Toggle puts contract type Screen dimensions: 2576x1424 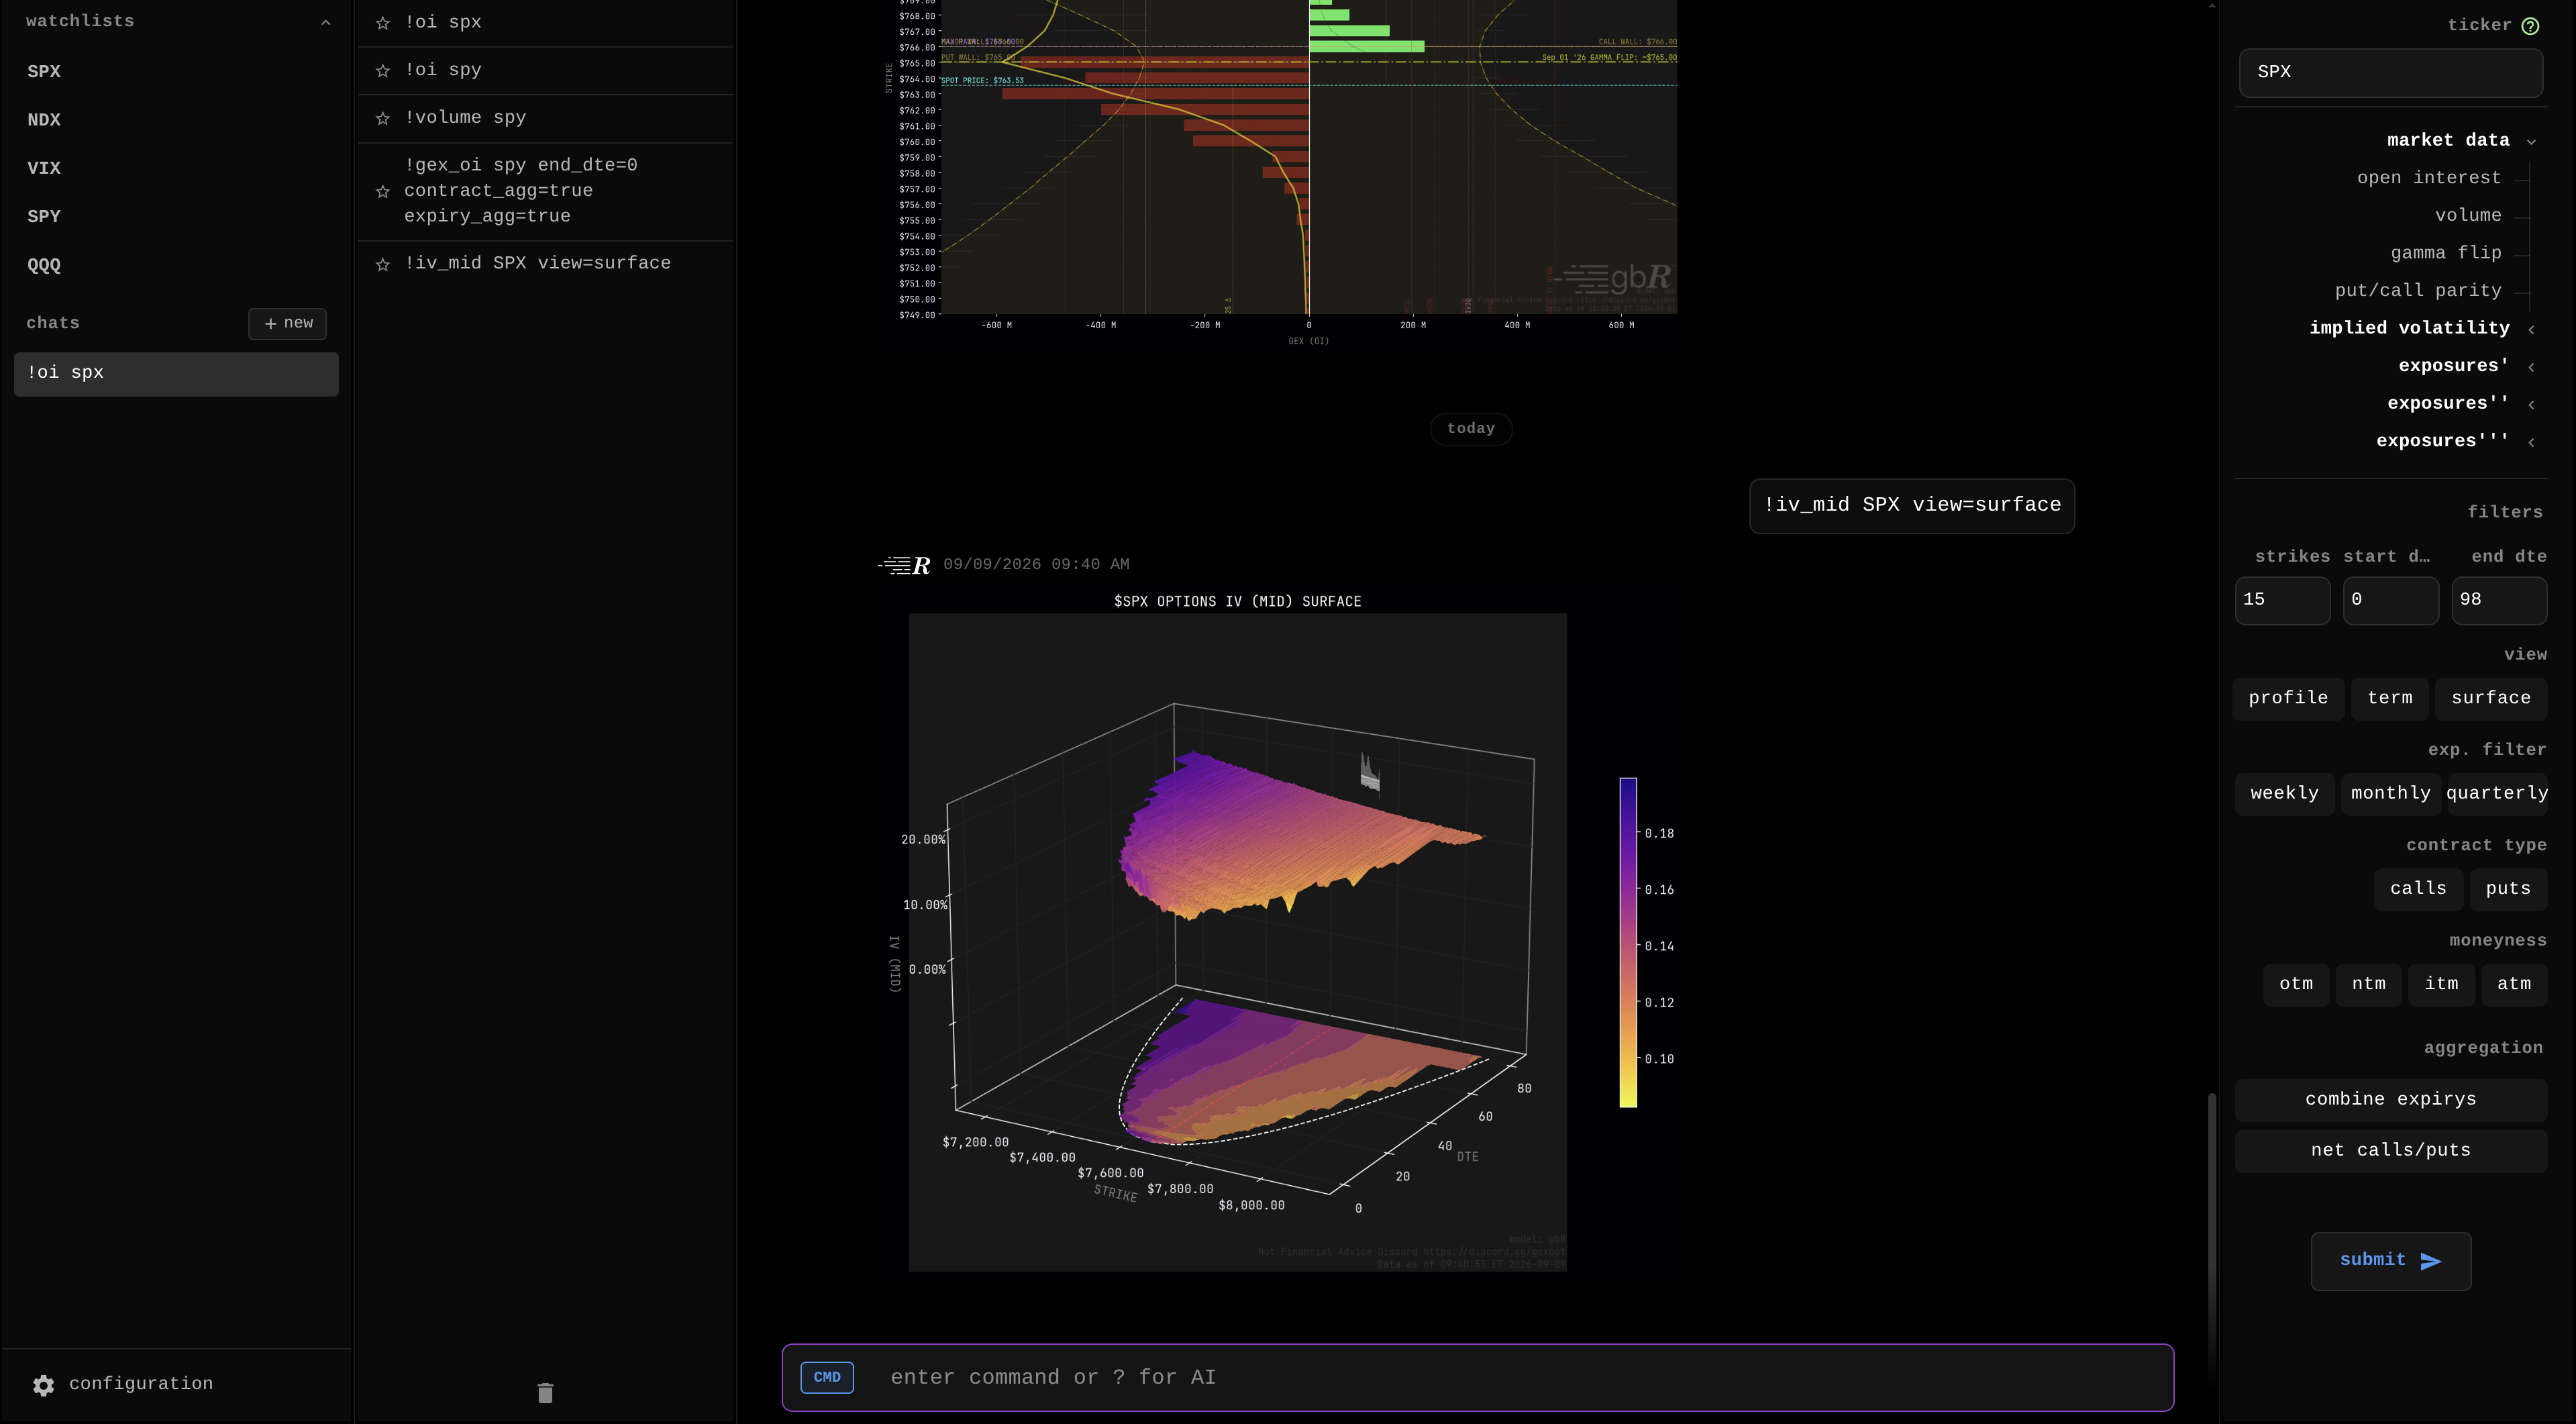(2508, 889)
